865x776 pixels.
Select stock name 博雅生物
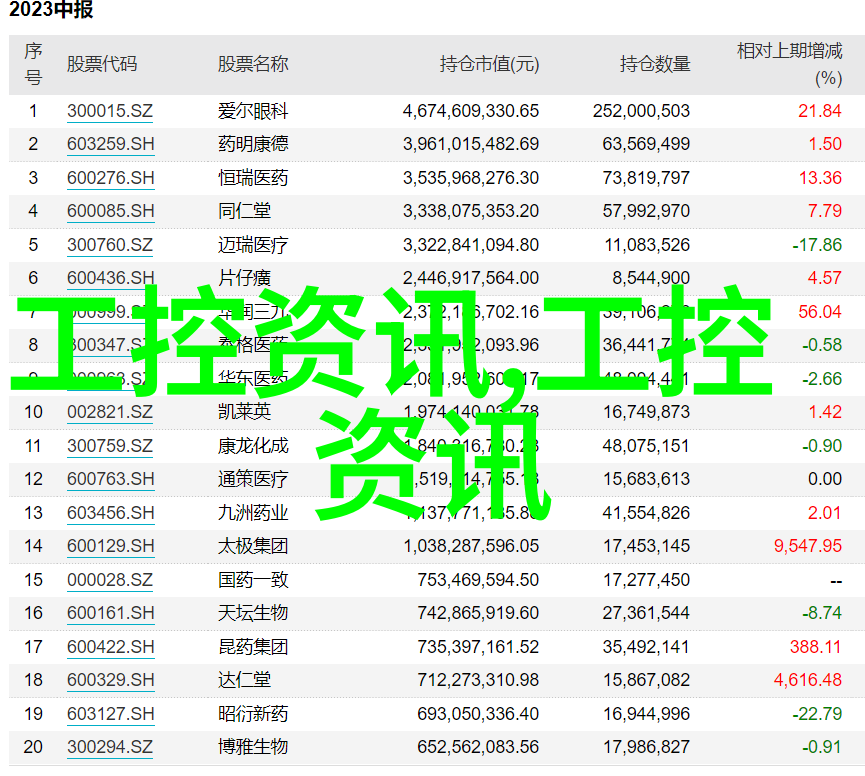click(253, 747)
